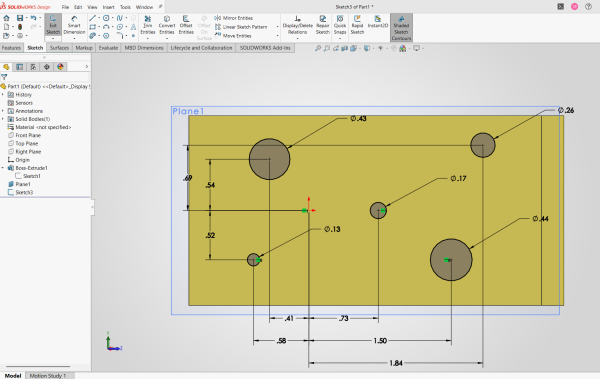Select the Sketch Fillet tool
This screenshot has height=379, width=600.
(x=120, y=36)
